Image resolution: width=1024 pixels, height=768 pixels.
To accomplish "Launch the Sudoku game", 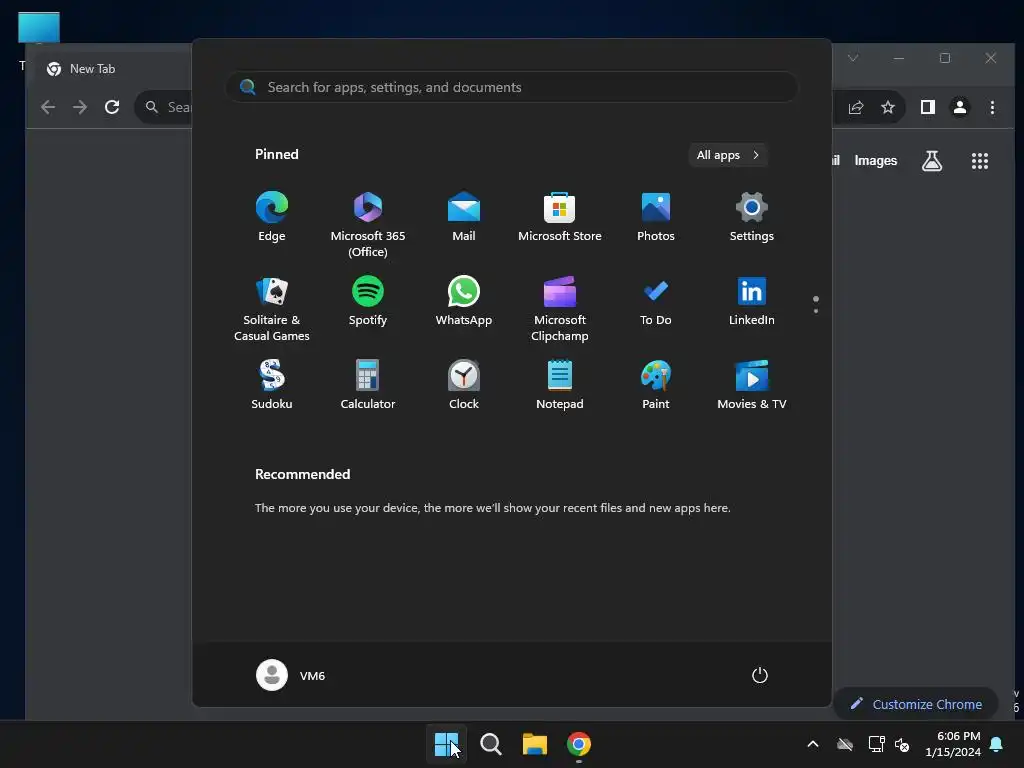I will [x=272, y=385].
